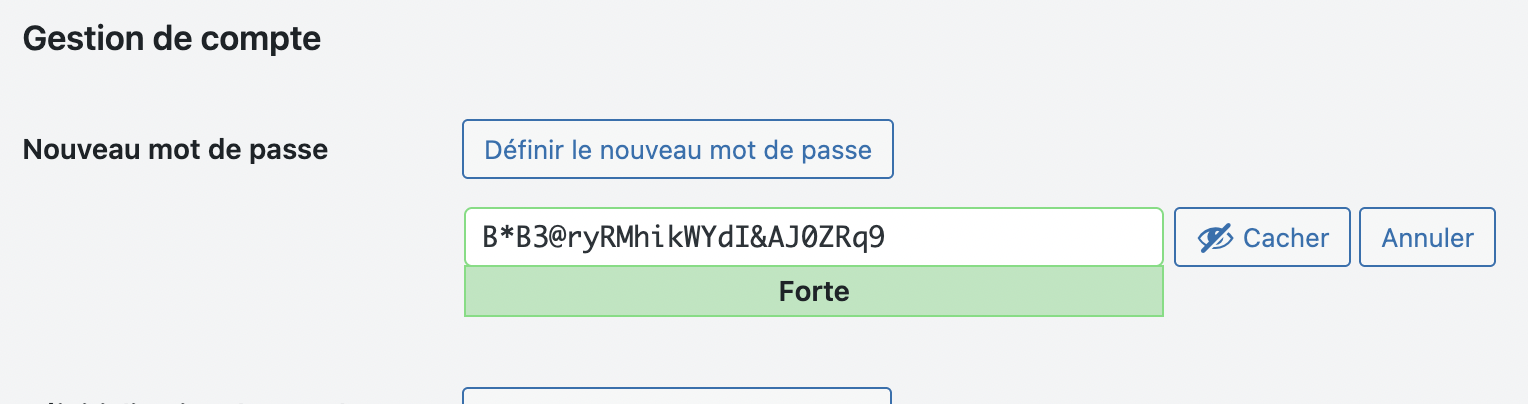This screenshot has height=404, width=1528.
Task: Click the word 'Forte' under the field
Action: click(813, 292)
